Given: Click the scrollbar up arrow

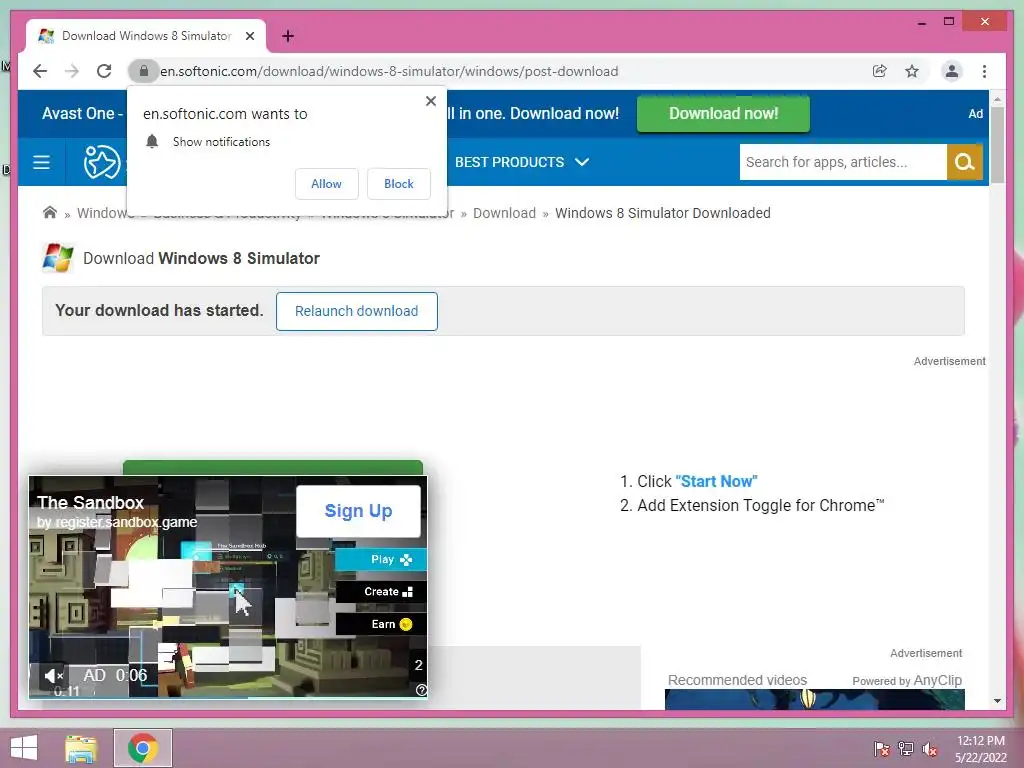Looking at the screenshot, I should (997, 99).
